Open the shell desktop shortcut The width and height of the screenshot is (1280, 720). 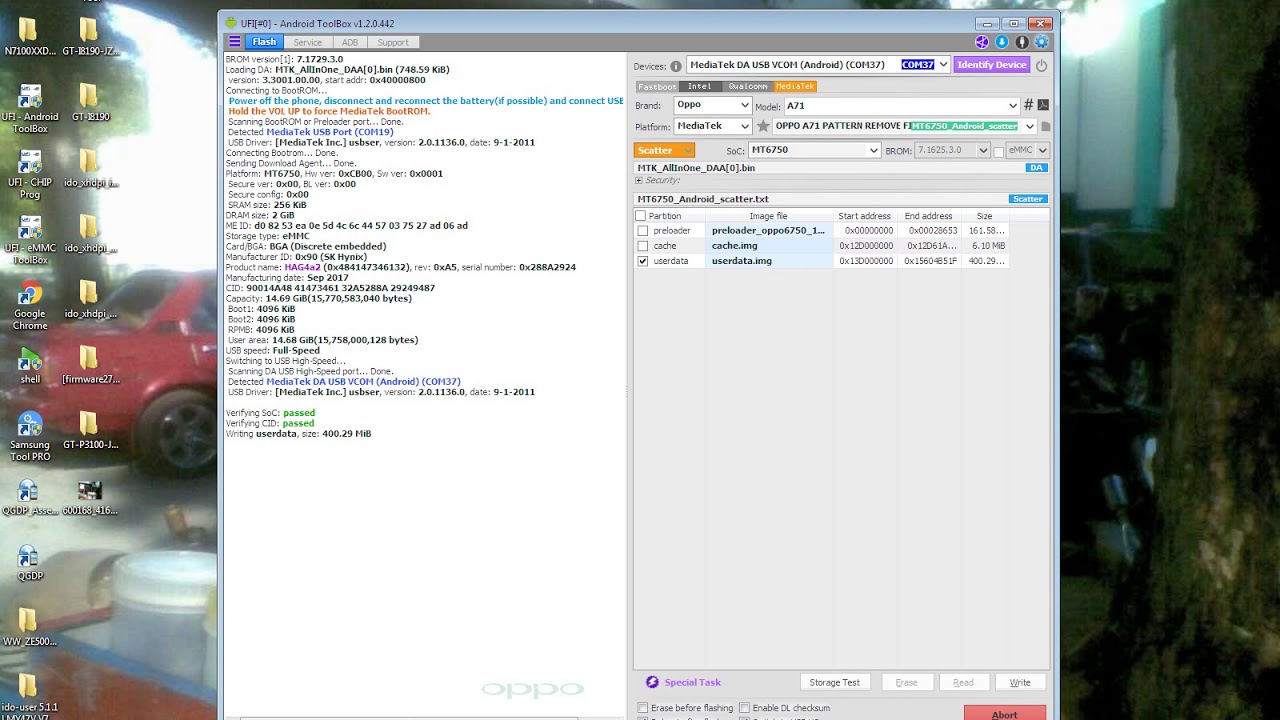point(30,366)
